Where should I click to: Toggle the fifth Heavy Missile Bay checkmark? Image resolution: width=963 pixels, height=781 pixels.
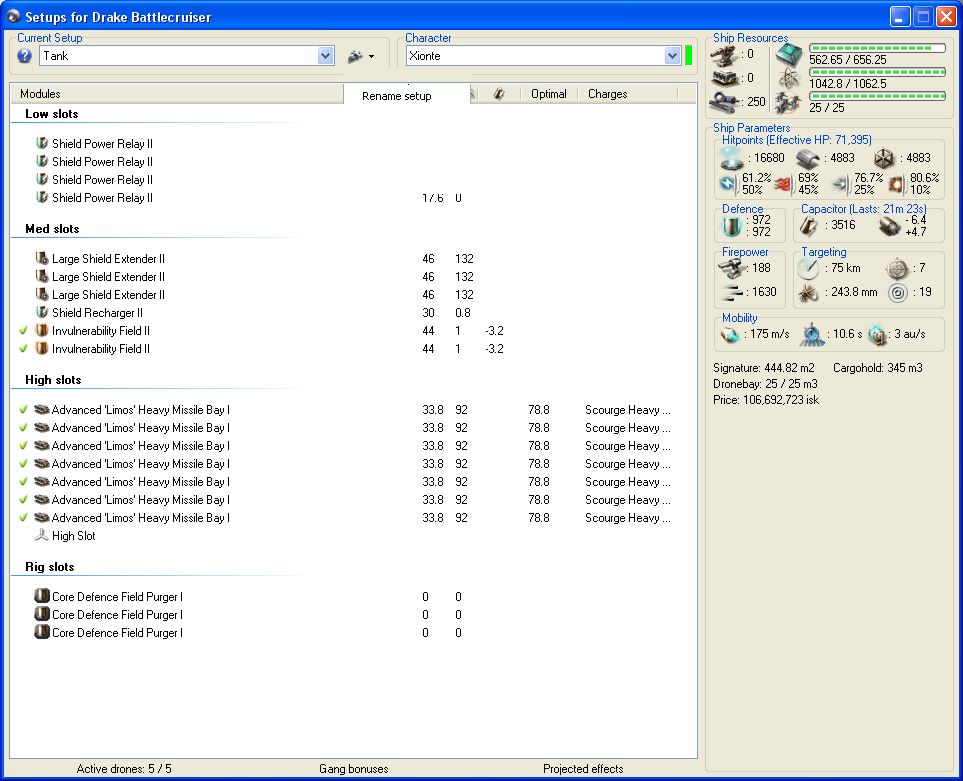(23, 481)
